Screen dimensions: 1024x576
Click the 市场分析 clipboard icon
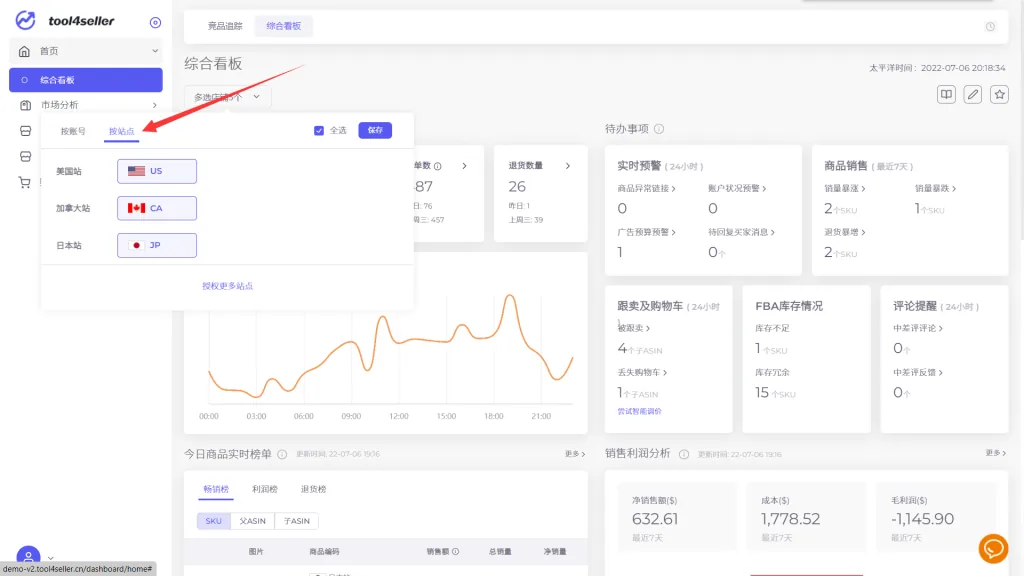[x=25, y=105]
